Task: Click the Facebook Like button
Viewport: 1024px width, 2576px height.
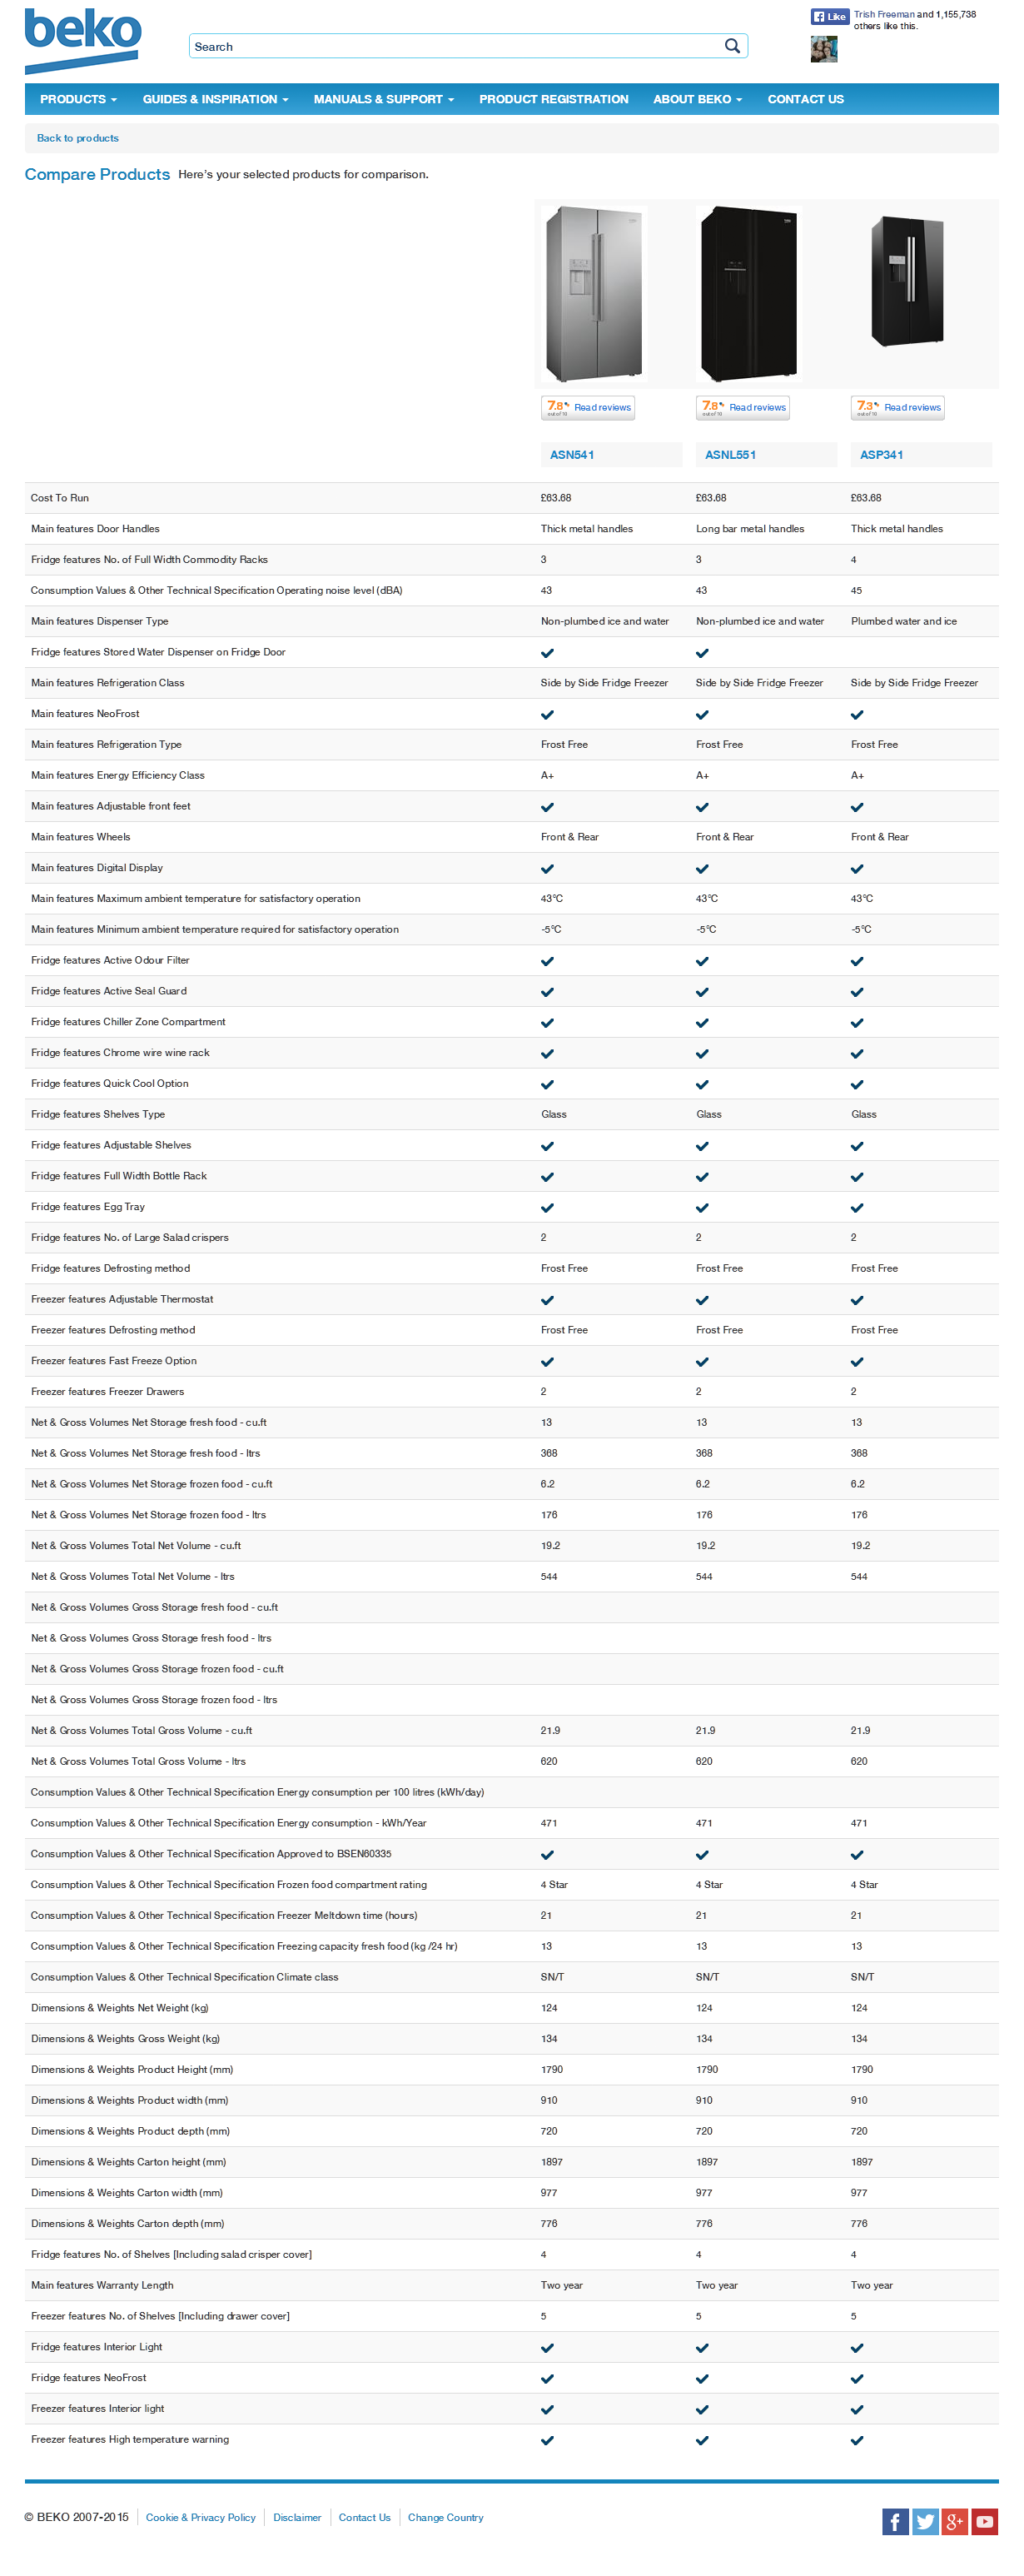Action: [x=829, y=16]
